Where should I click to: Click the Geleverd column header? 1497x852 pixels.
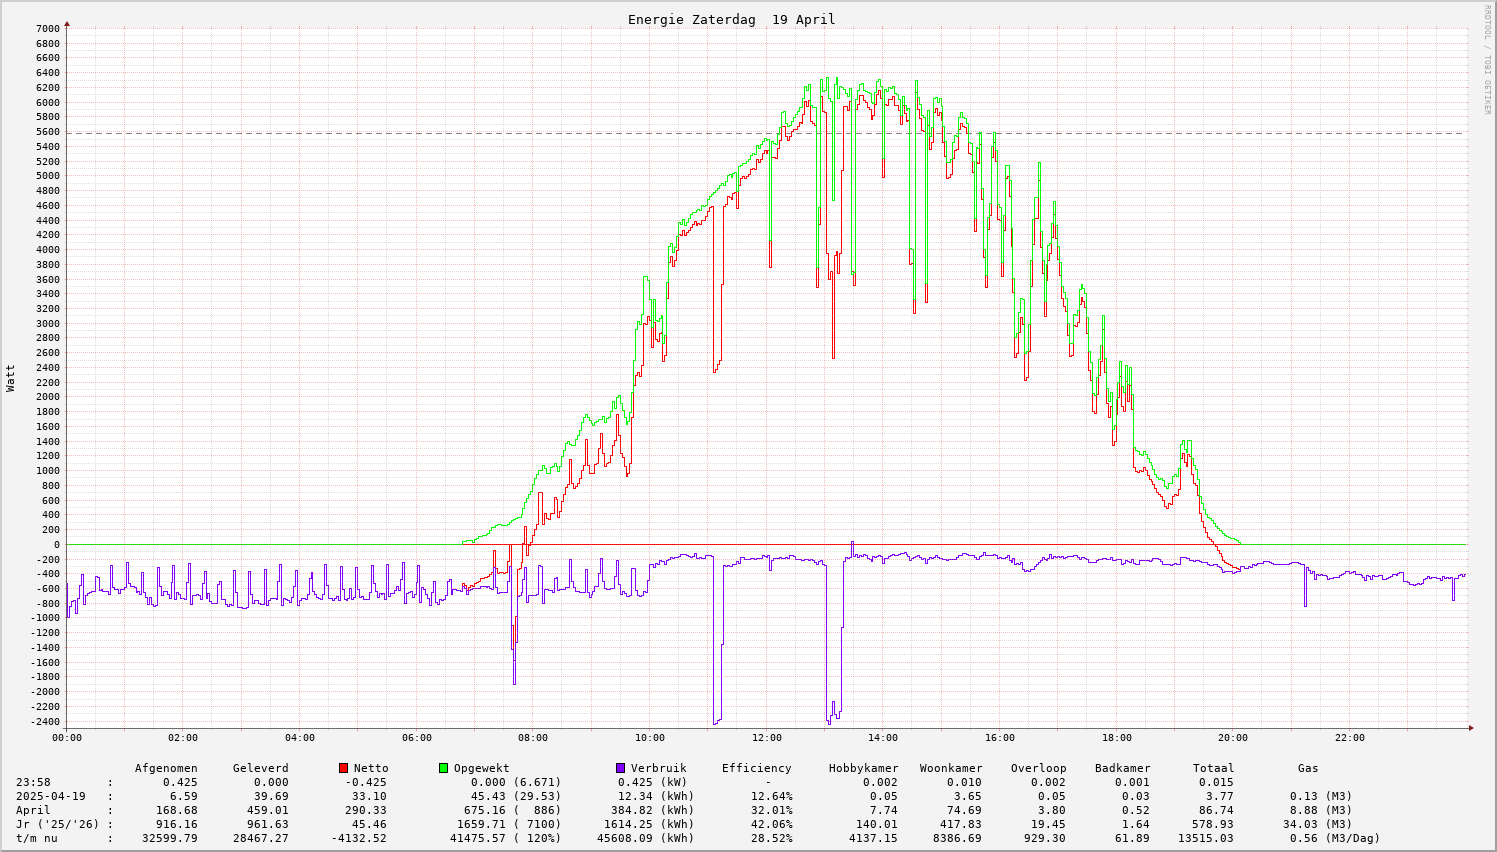pos(260,768)
